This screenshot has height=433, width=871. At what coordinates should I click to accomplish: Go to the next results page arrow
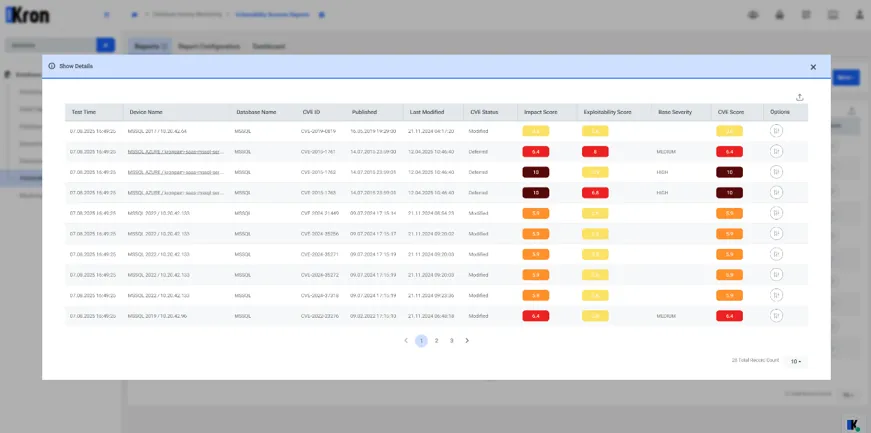467,341
